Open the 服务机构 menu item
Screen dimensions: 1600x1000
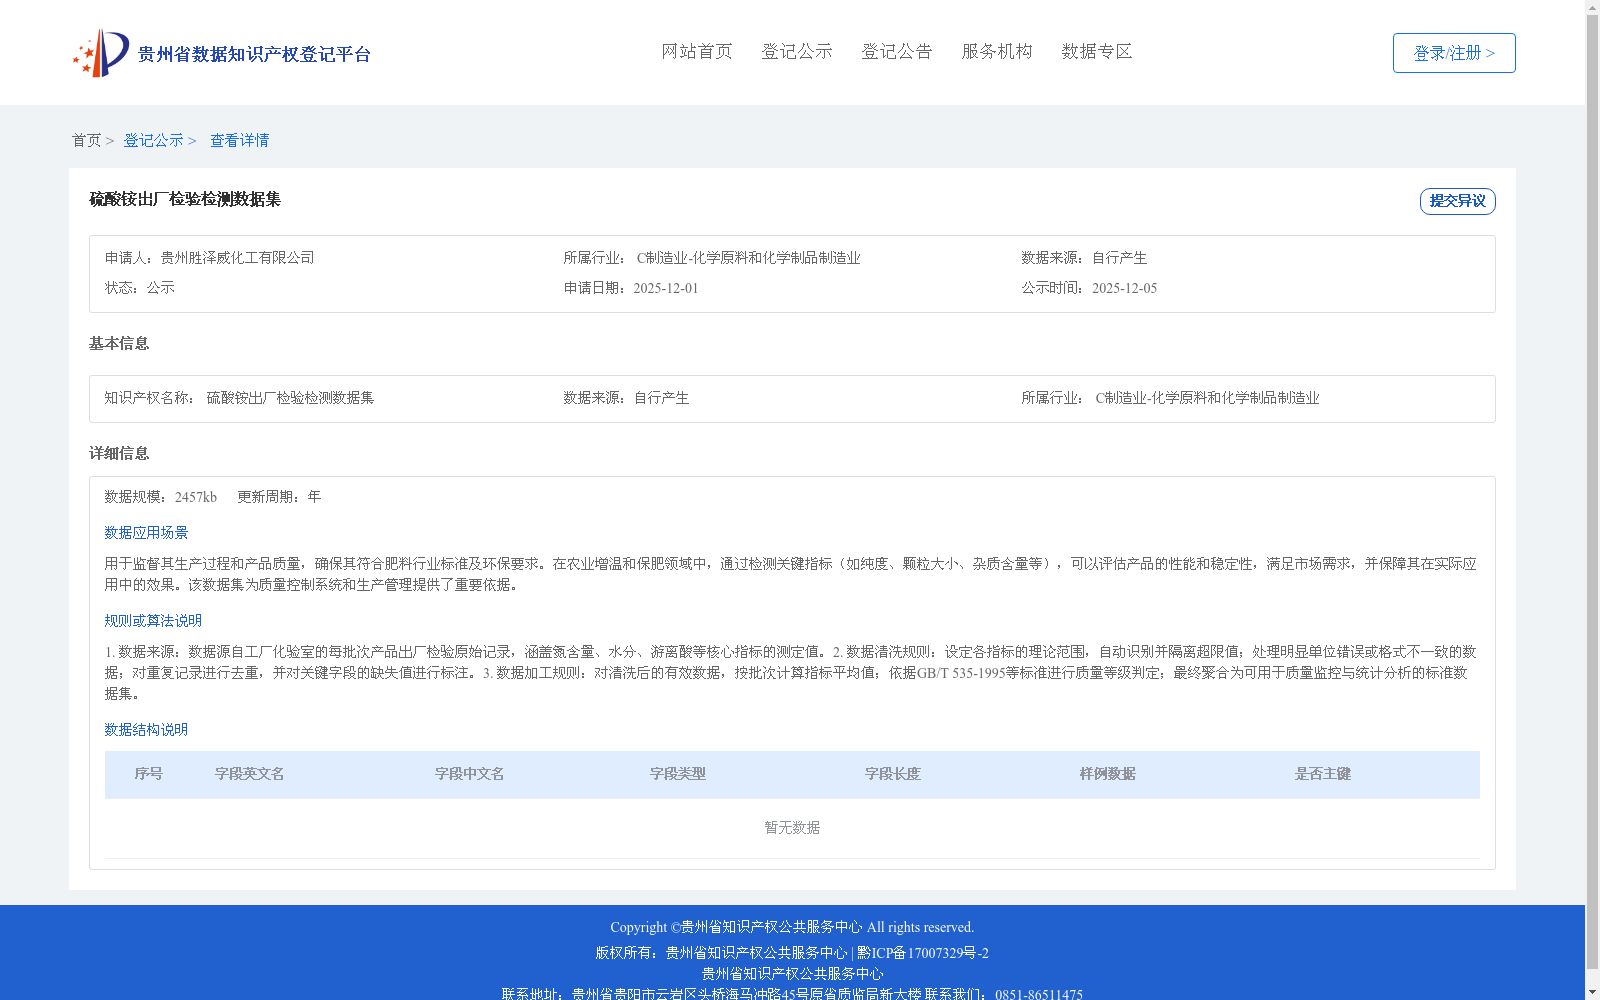pyautogui.click(x=996, y=51)
